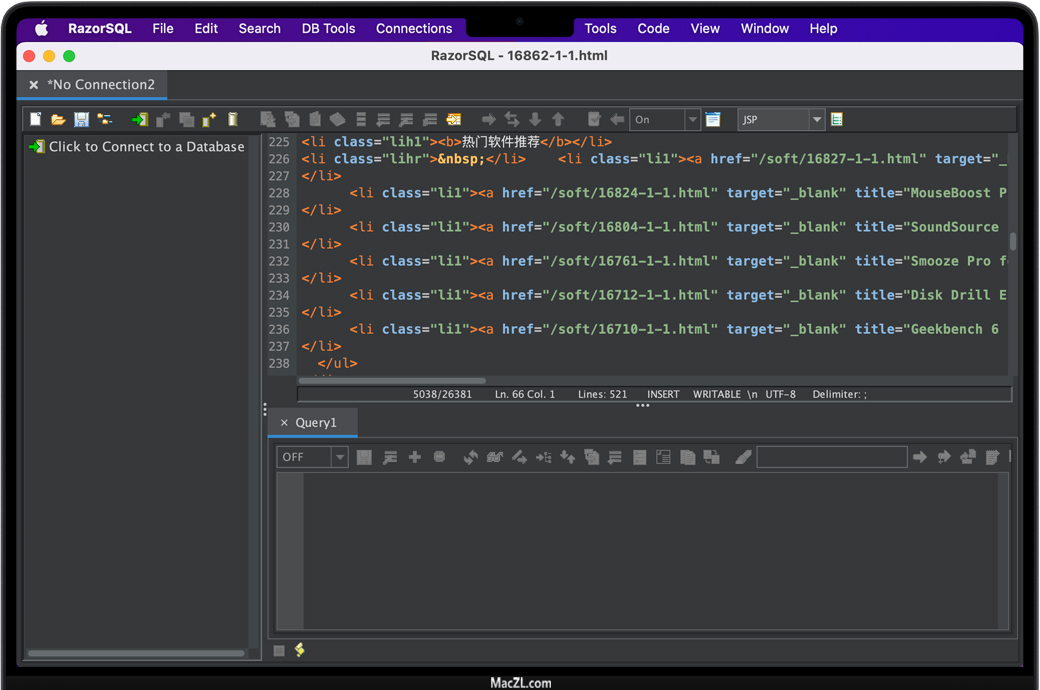Viewport: 1040px width, 690px height.
Task: Click the lightning bolt icon below query results
Action: (x=299, y=650)
